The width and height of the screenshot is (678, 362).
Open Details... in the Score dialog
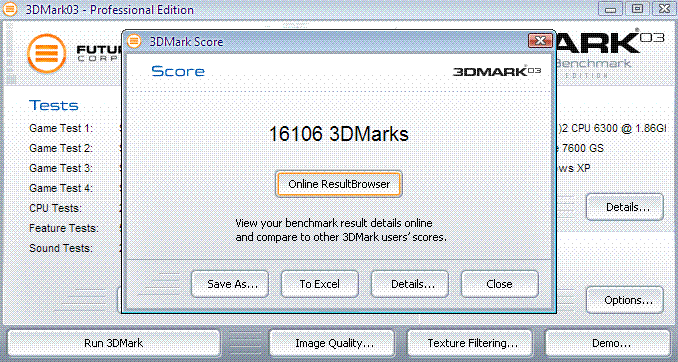pyautogui.click(x=410, y=284)
